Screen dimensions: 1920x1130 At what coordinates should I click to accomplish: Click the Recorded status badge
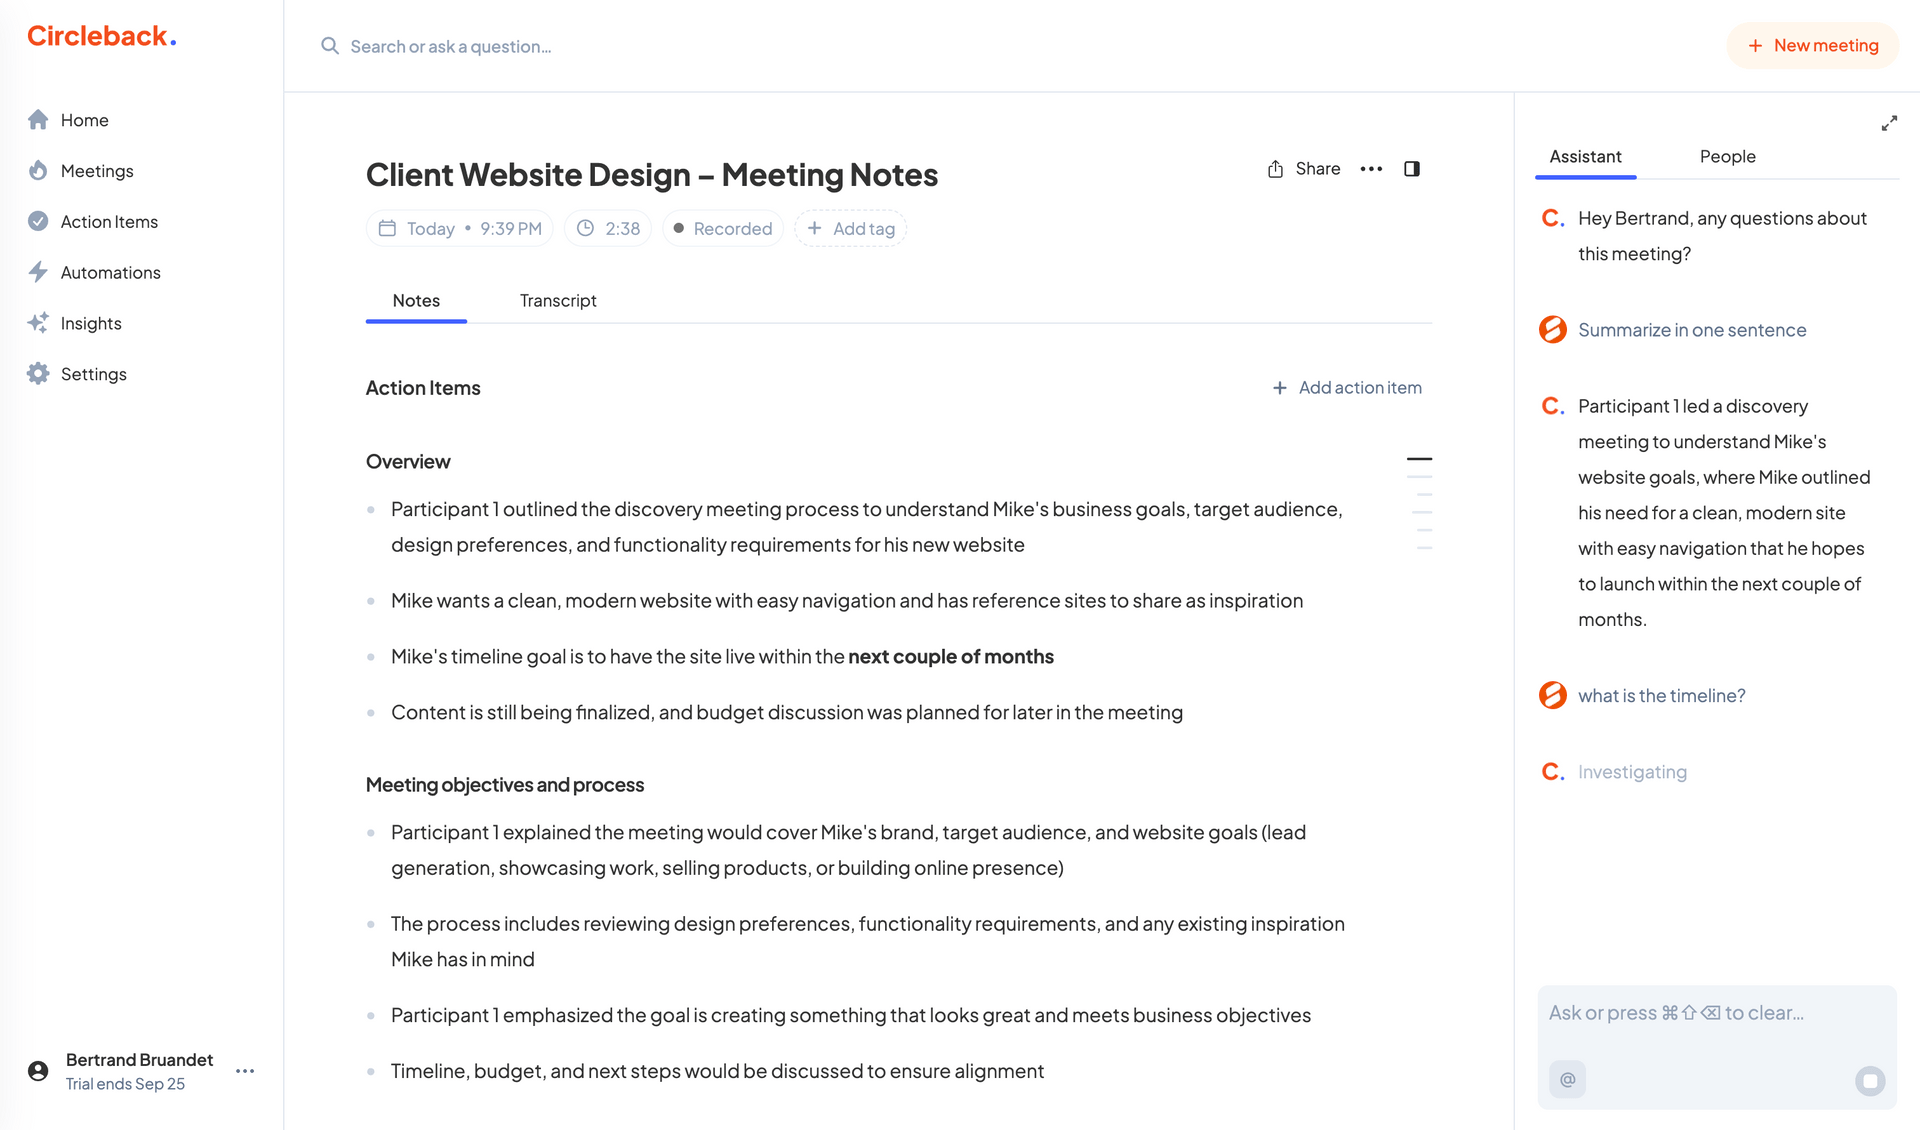722,228
